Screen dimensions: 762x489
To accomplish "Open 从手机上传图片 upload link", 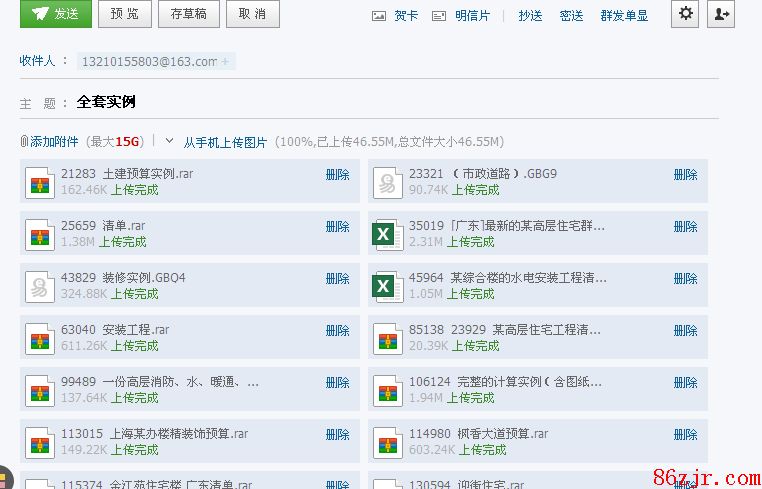I will (x=225, y=142).
